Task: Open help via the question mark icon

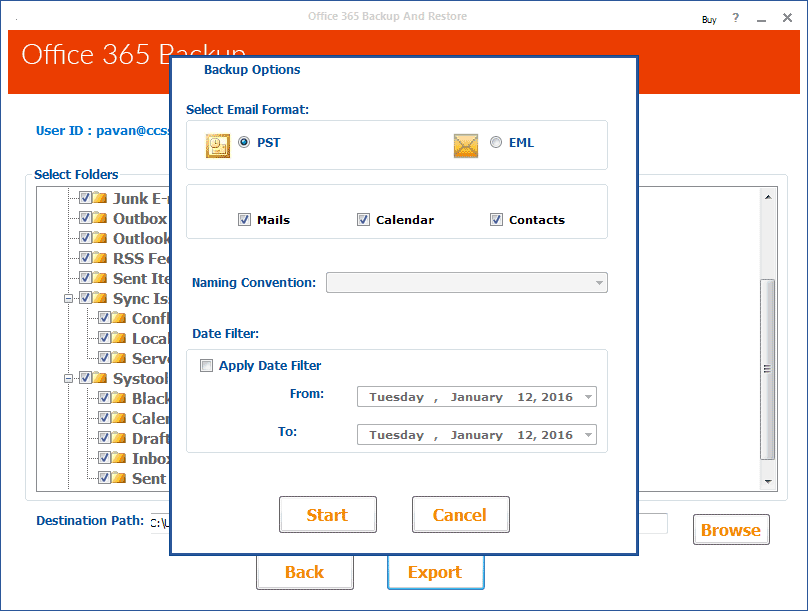Action: tap(738, 19)
